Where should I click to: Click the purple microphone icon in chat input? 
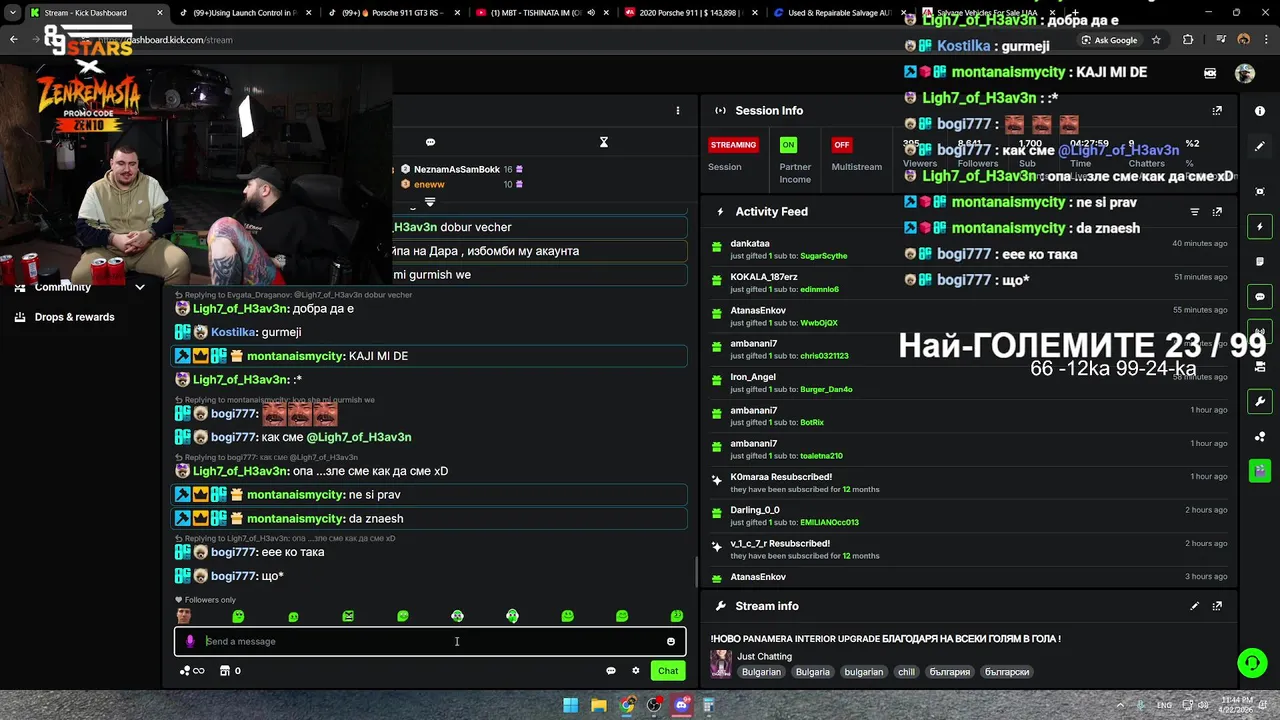pos(190,642)
